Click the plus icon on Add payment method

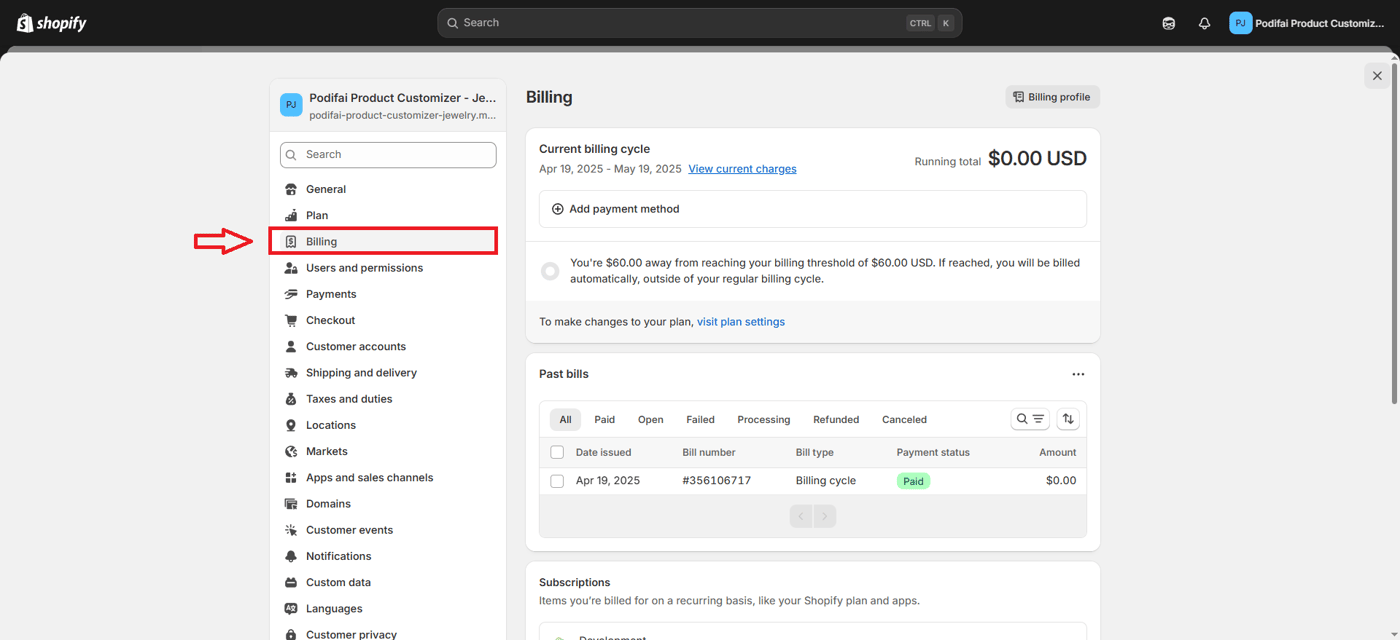click(557, 209)
